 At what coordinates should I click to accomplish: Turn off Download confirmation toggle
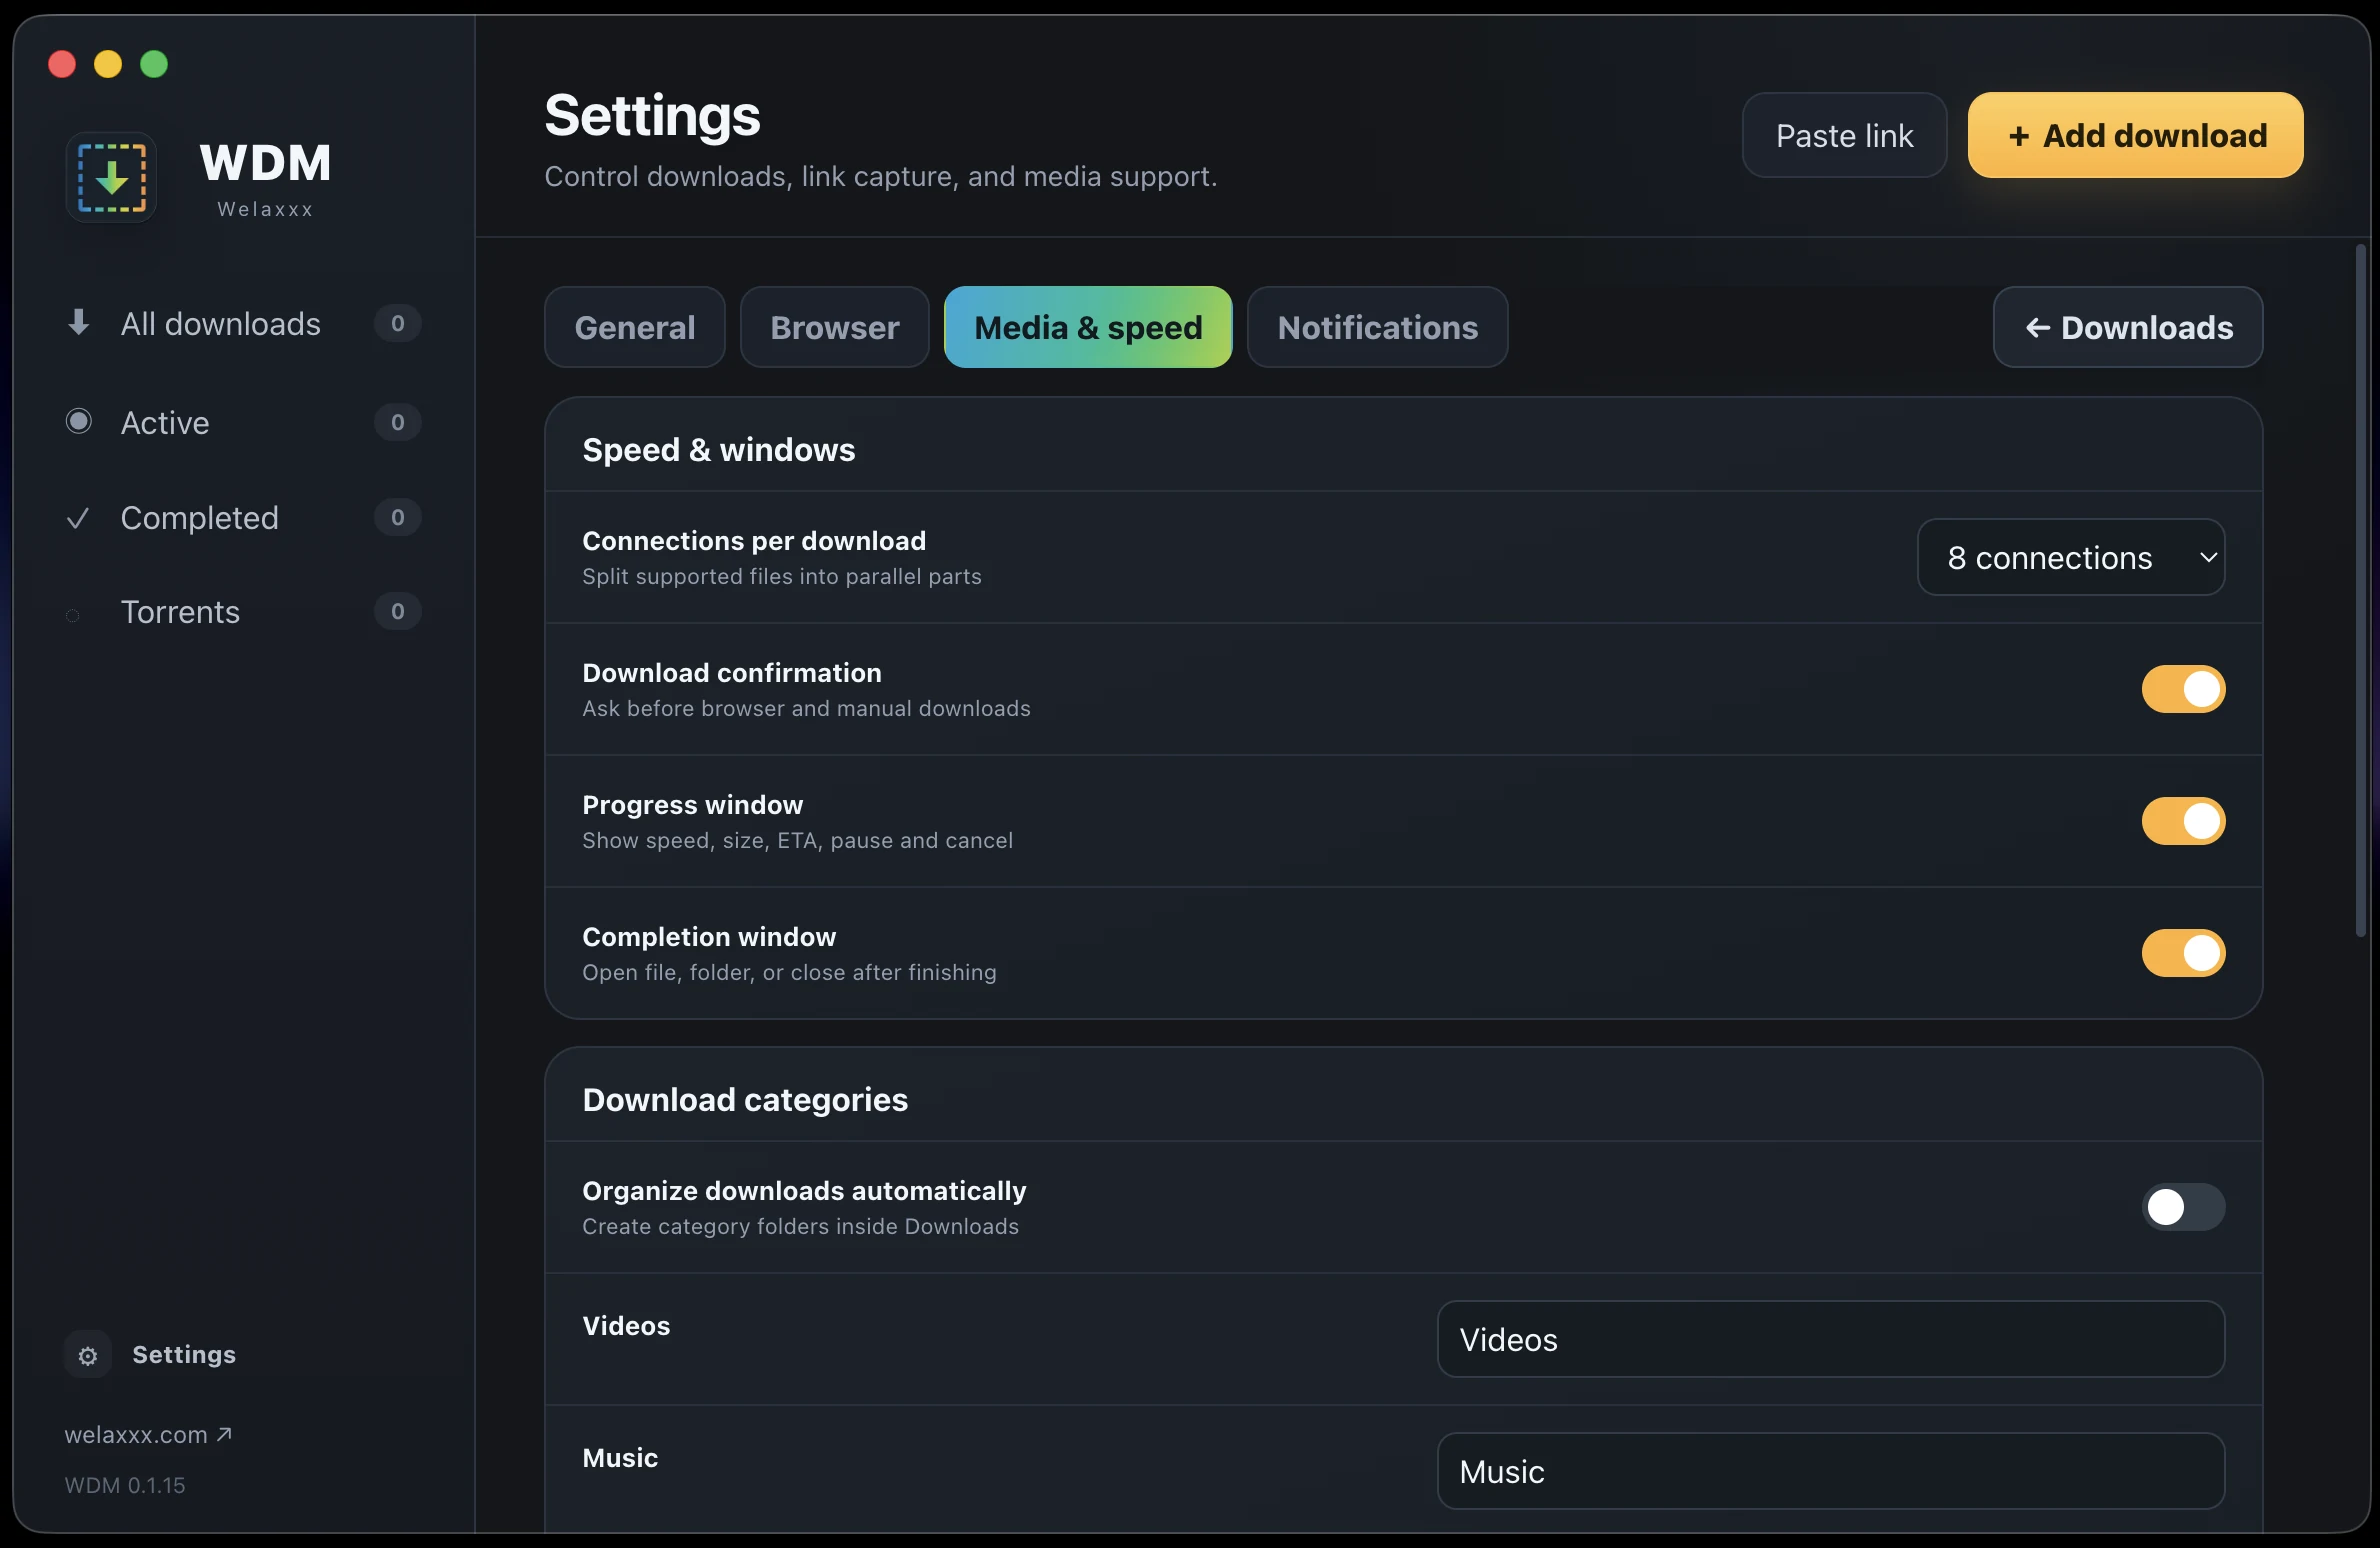(2183, 689)
